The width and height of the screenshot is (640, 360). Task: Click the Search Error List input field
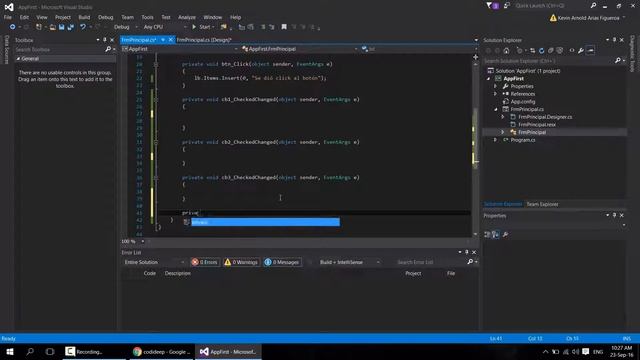[431, 262]
